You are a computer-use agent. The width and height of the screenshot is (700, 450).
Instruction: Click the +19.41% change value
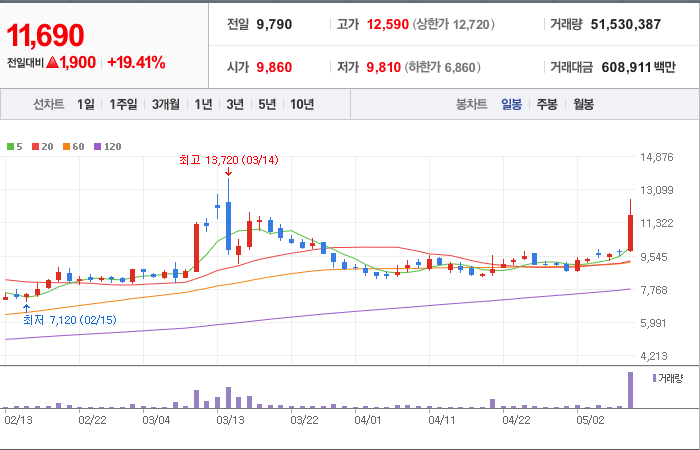point(136,62)
